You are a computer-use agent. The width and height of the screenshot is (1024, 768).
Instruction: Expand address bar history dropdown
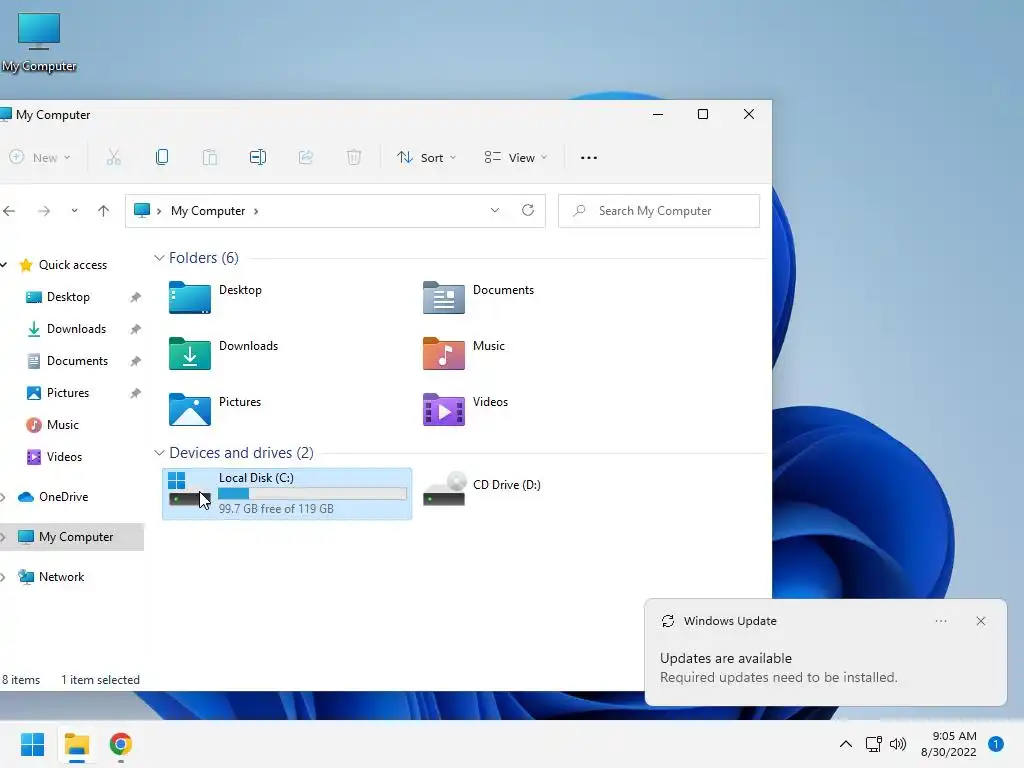tap(494, 210)
